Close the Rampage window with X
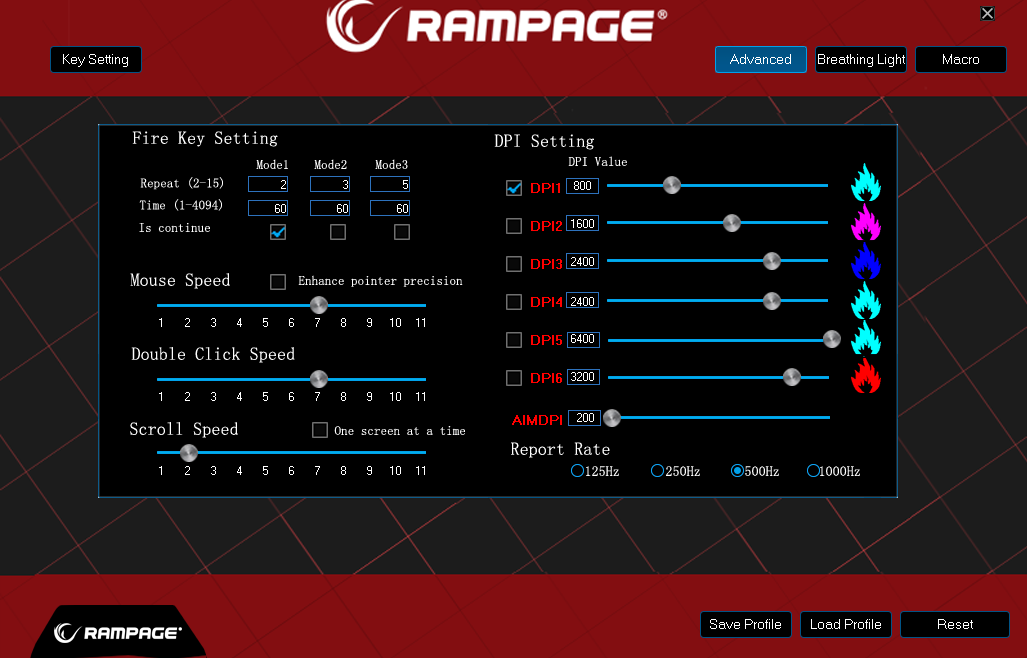Screen dimensions: 1027x658 click(x=987, y=13)
